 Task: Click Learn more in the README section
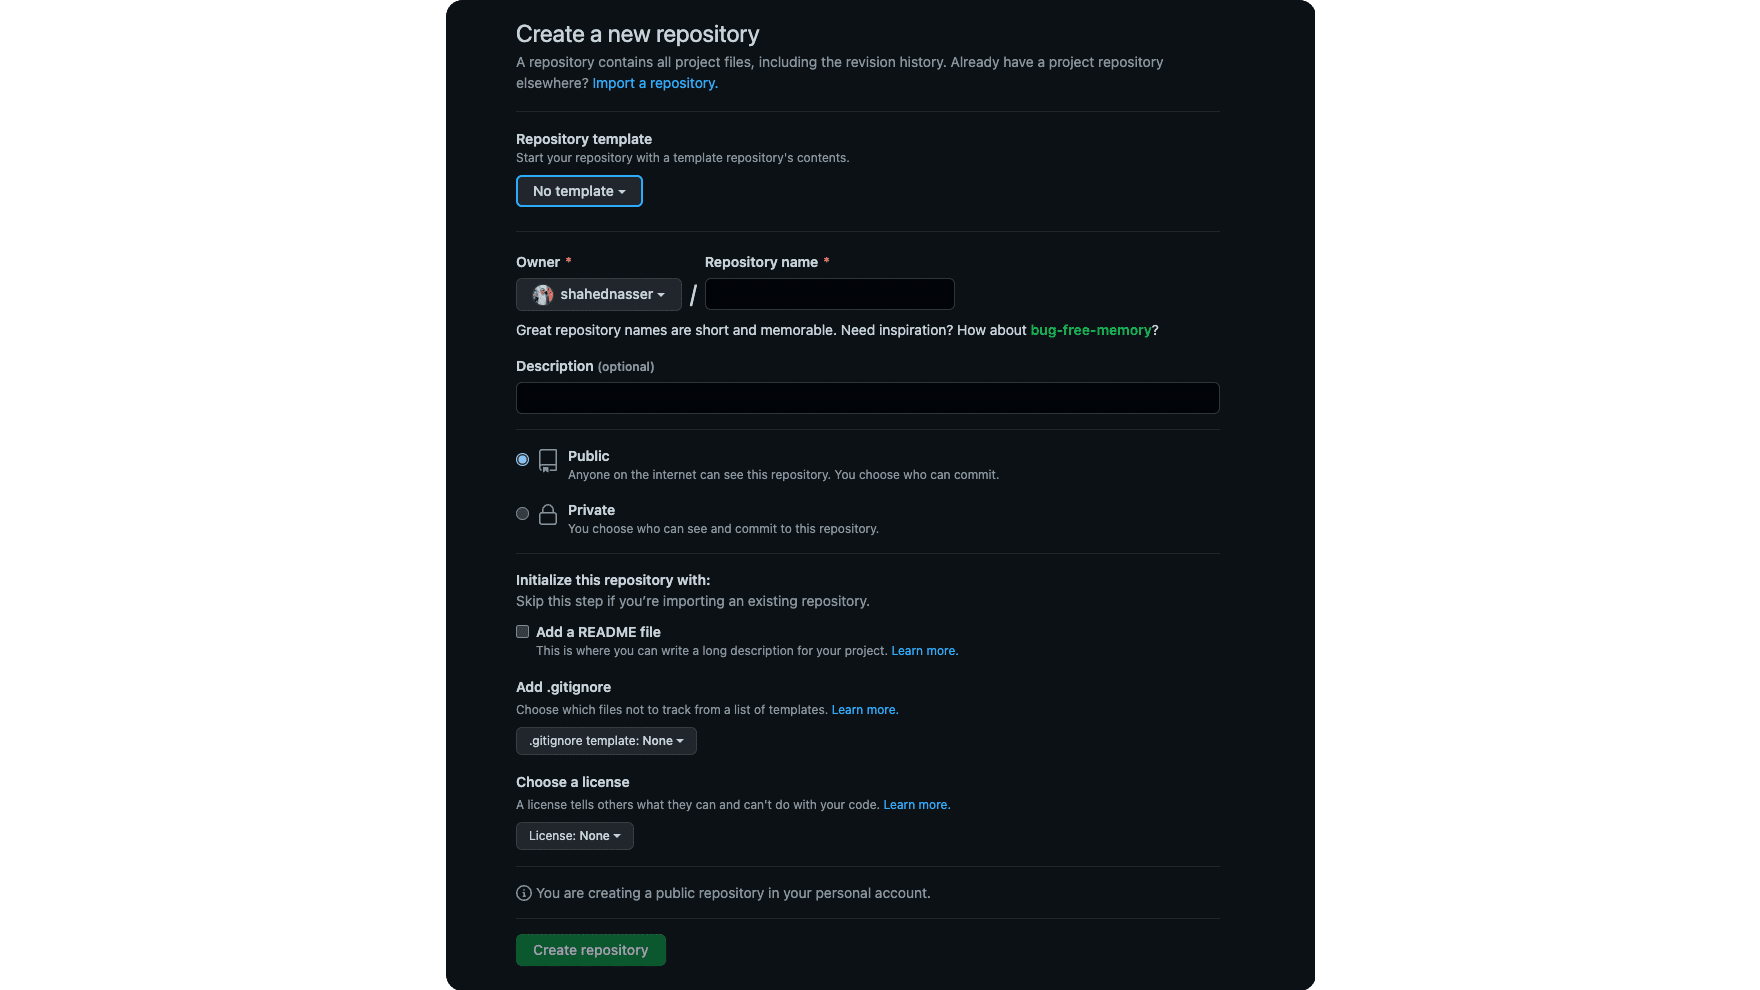coord(923,650)
